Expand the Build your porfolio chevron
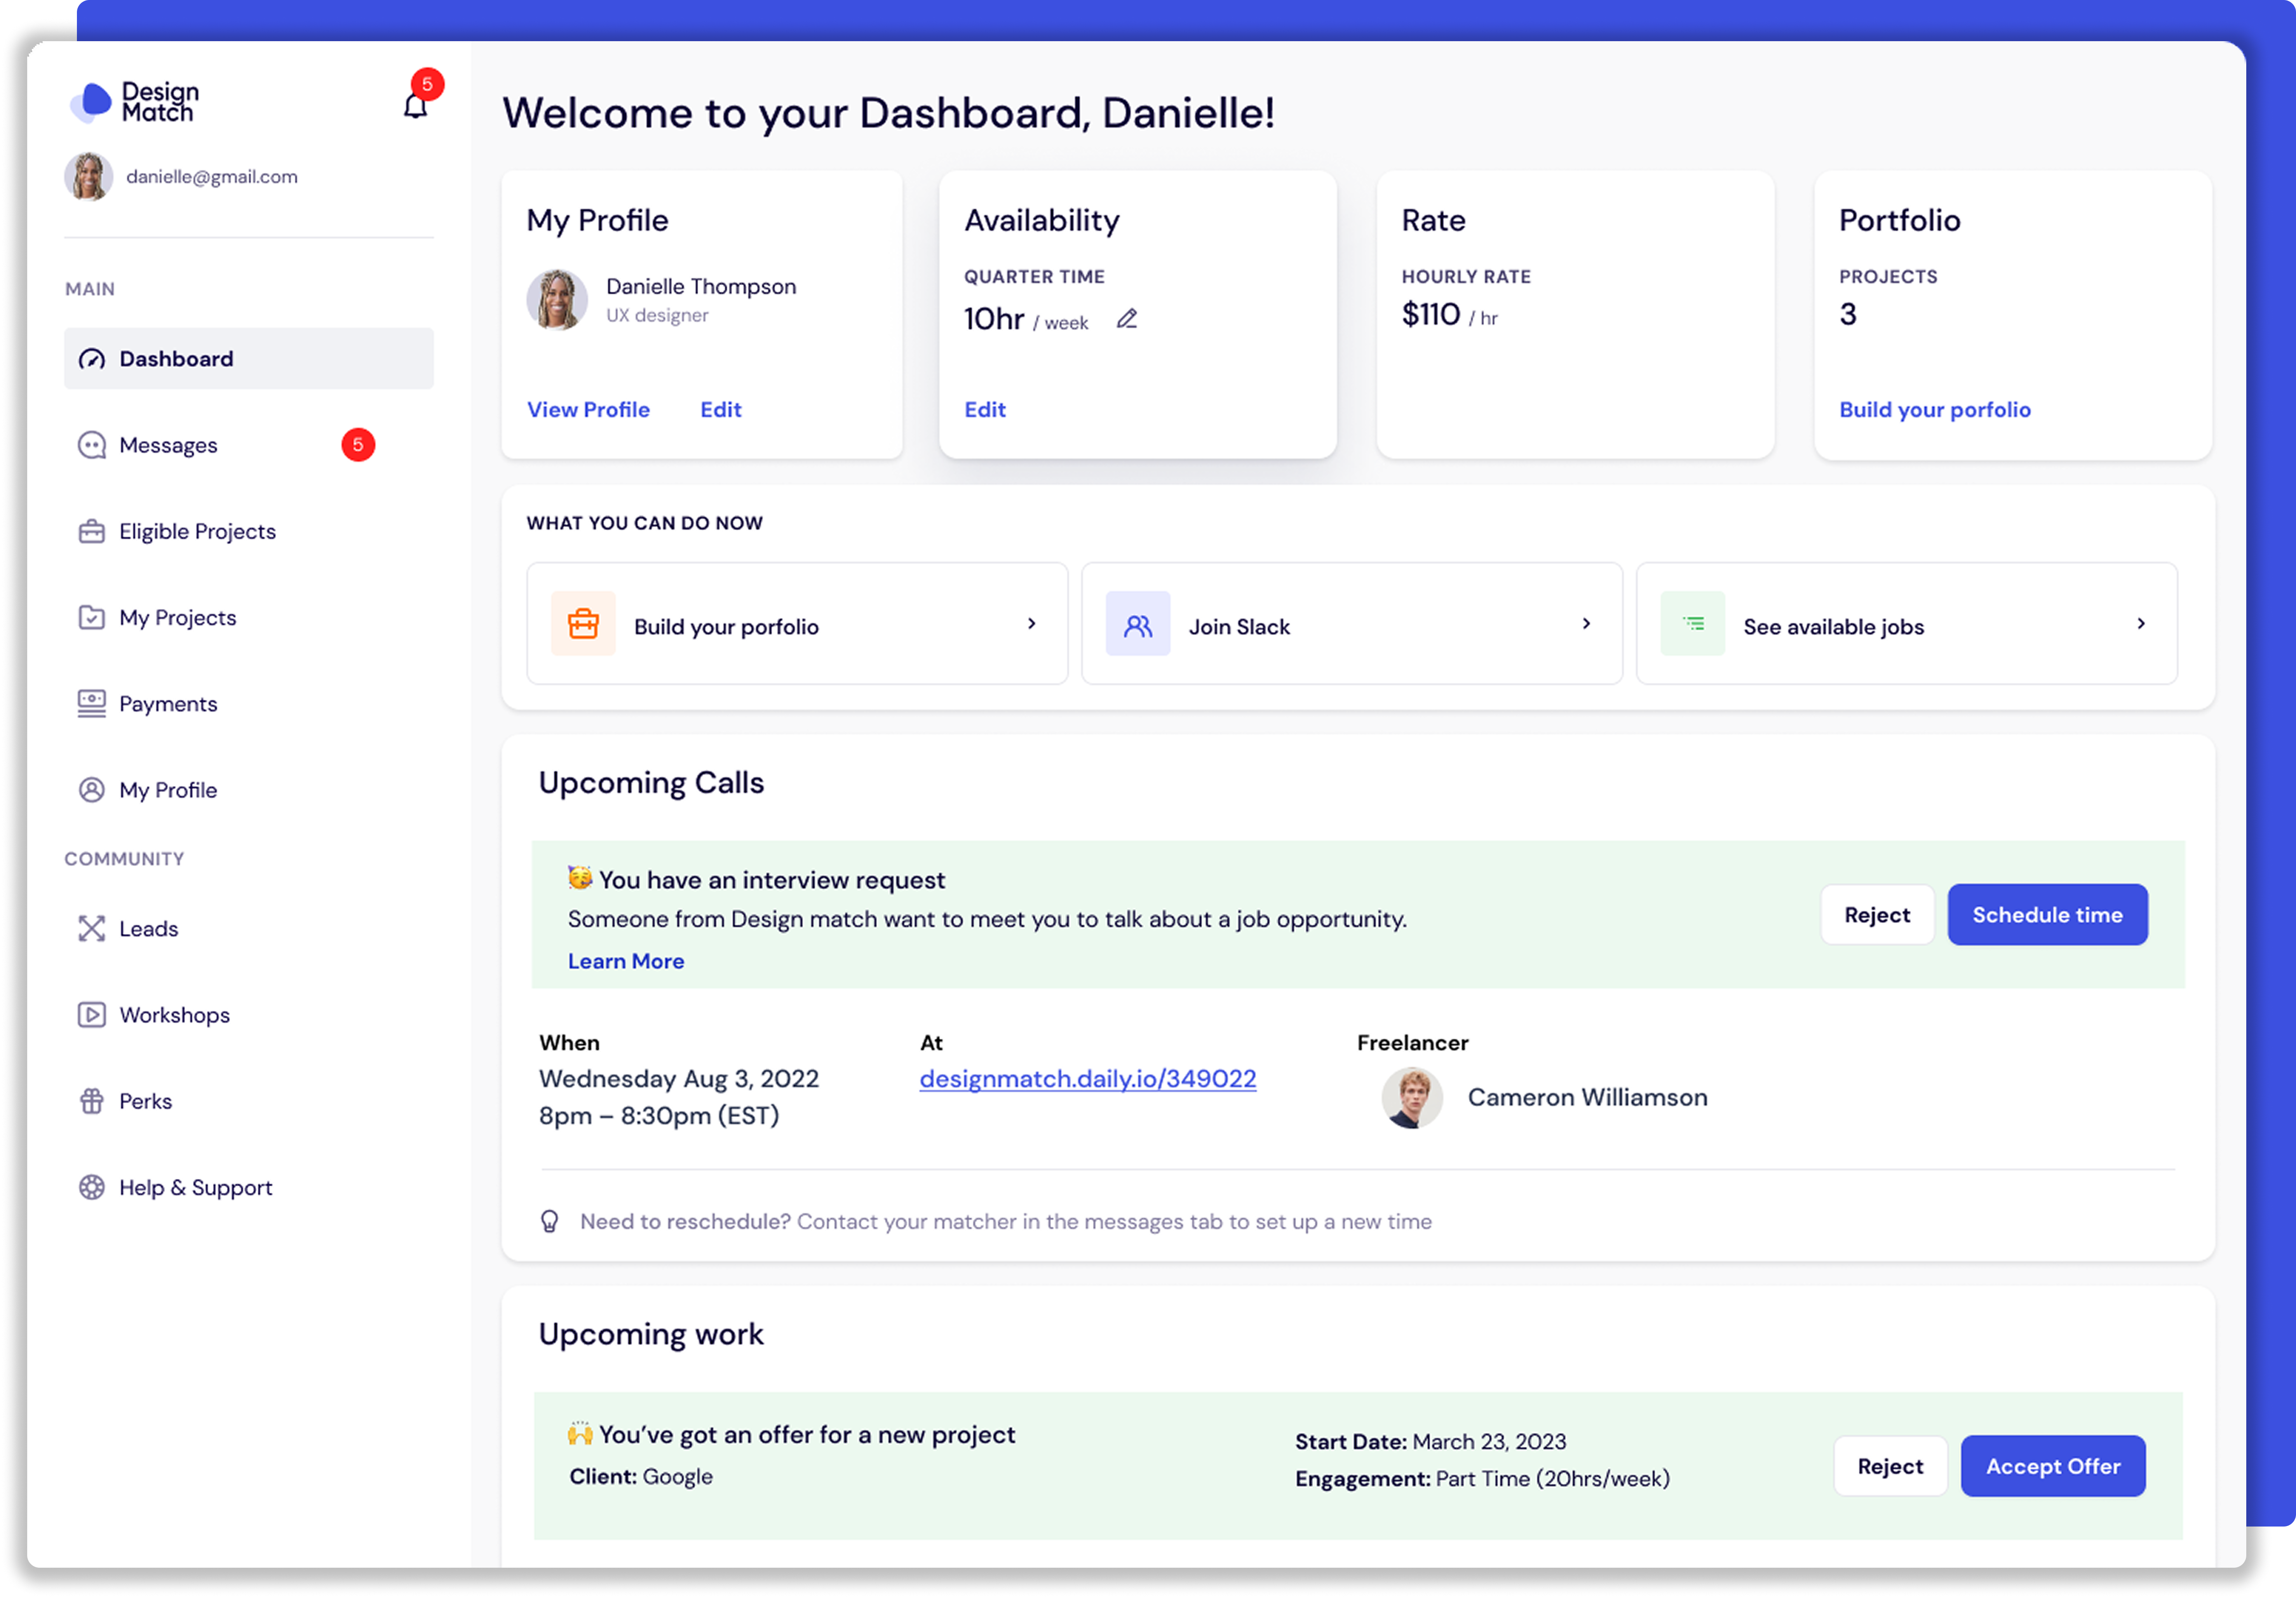Image resolution: width=2296 pixels, height=1598 pixels. [x=1031, y=623]
